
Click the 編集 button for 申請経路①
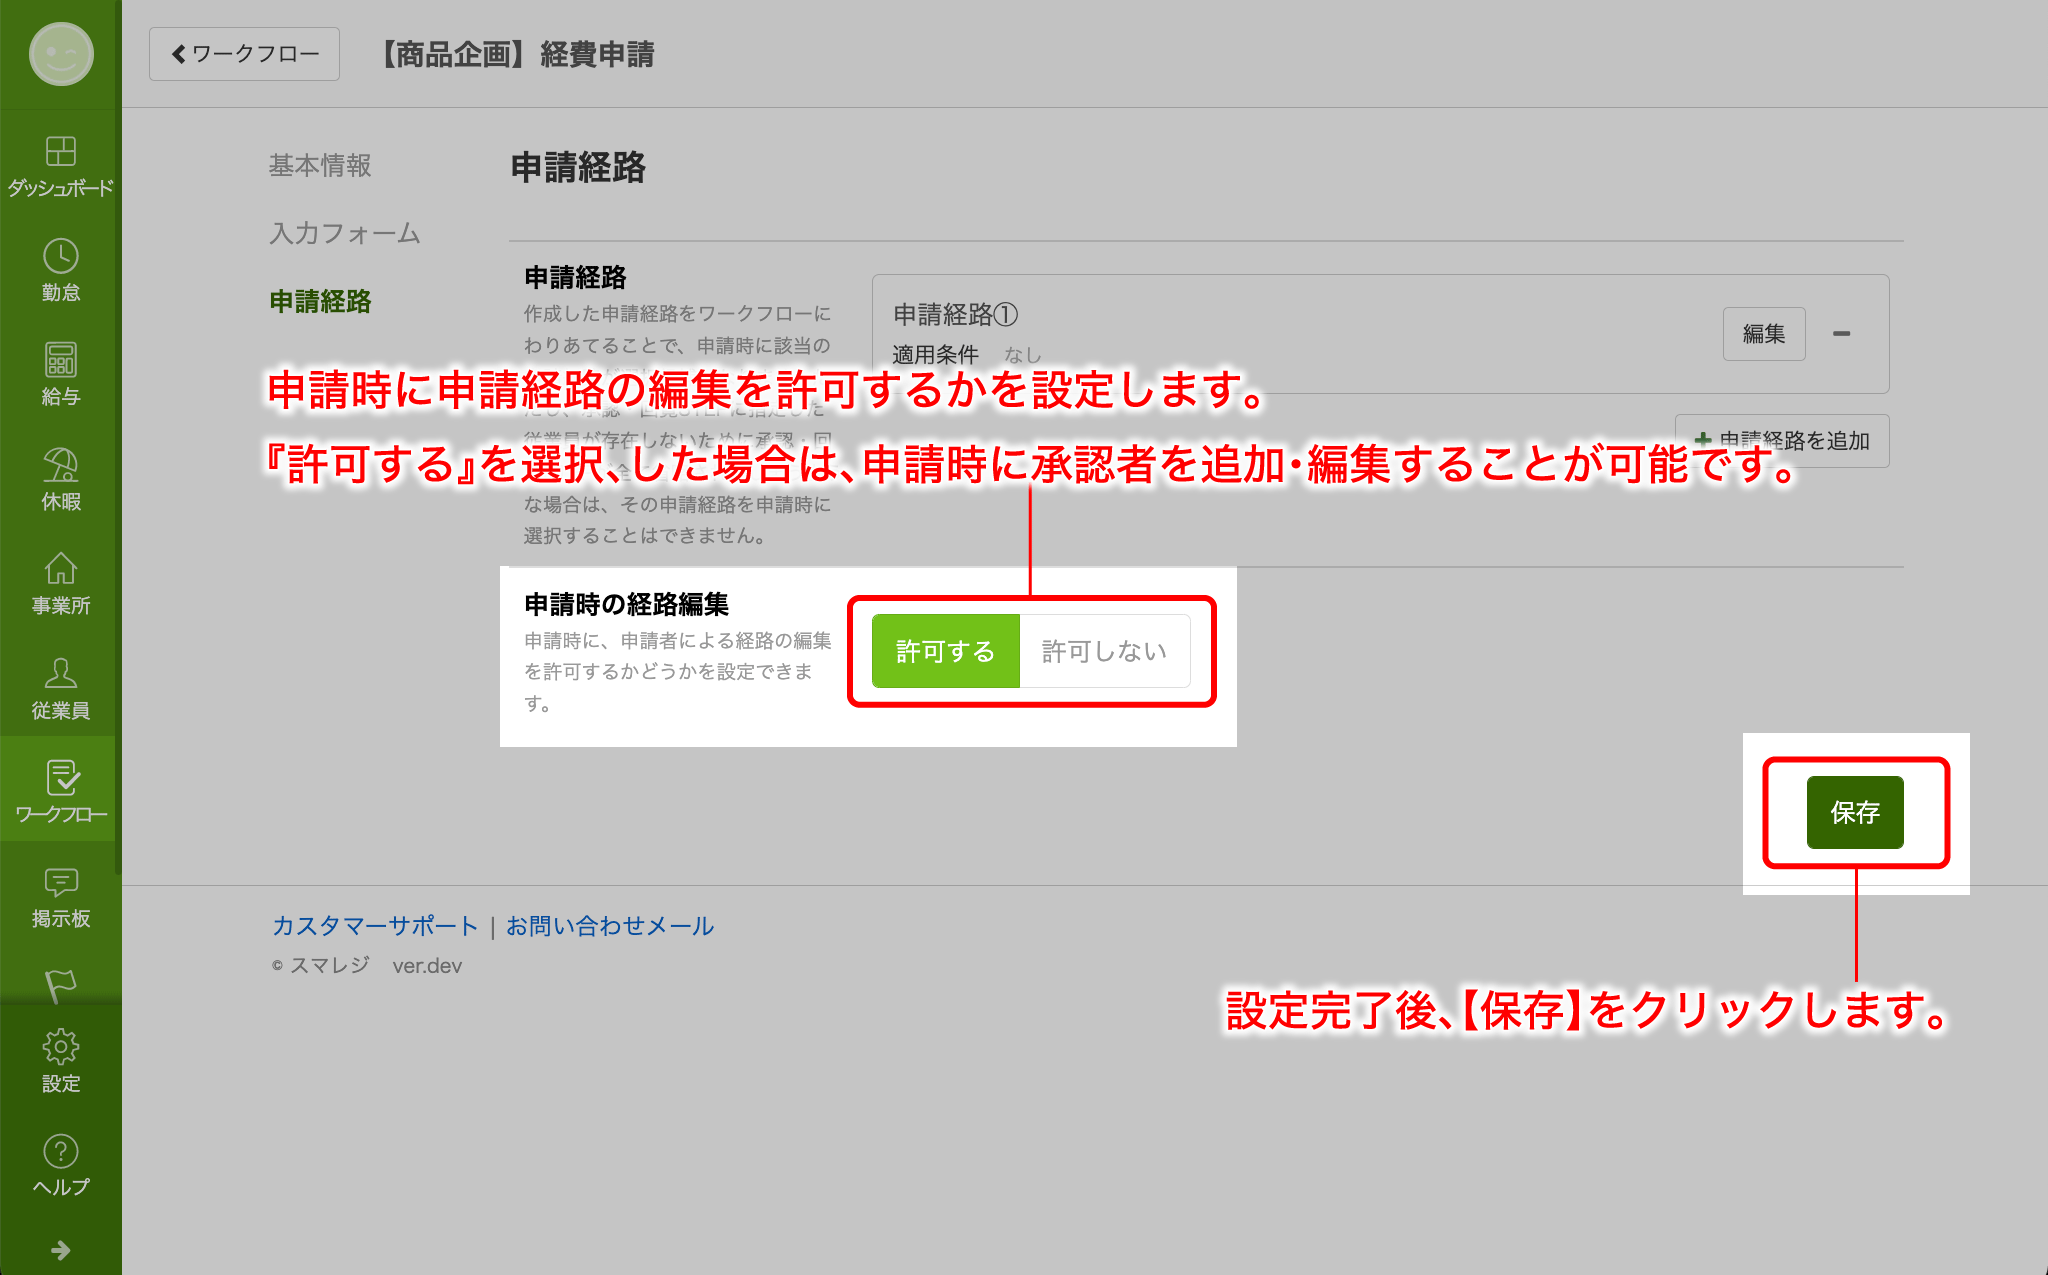click(x=1763, y=334)
